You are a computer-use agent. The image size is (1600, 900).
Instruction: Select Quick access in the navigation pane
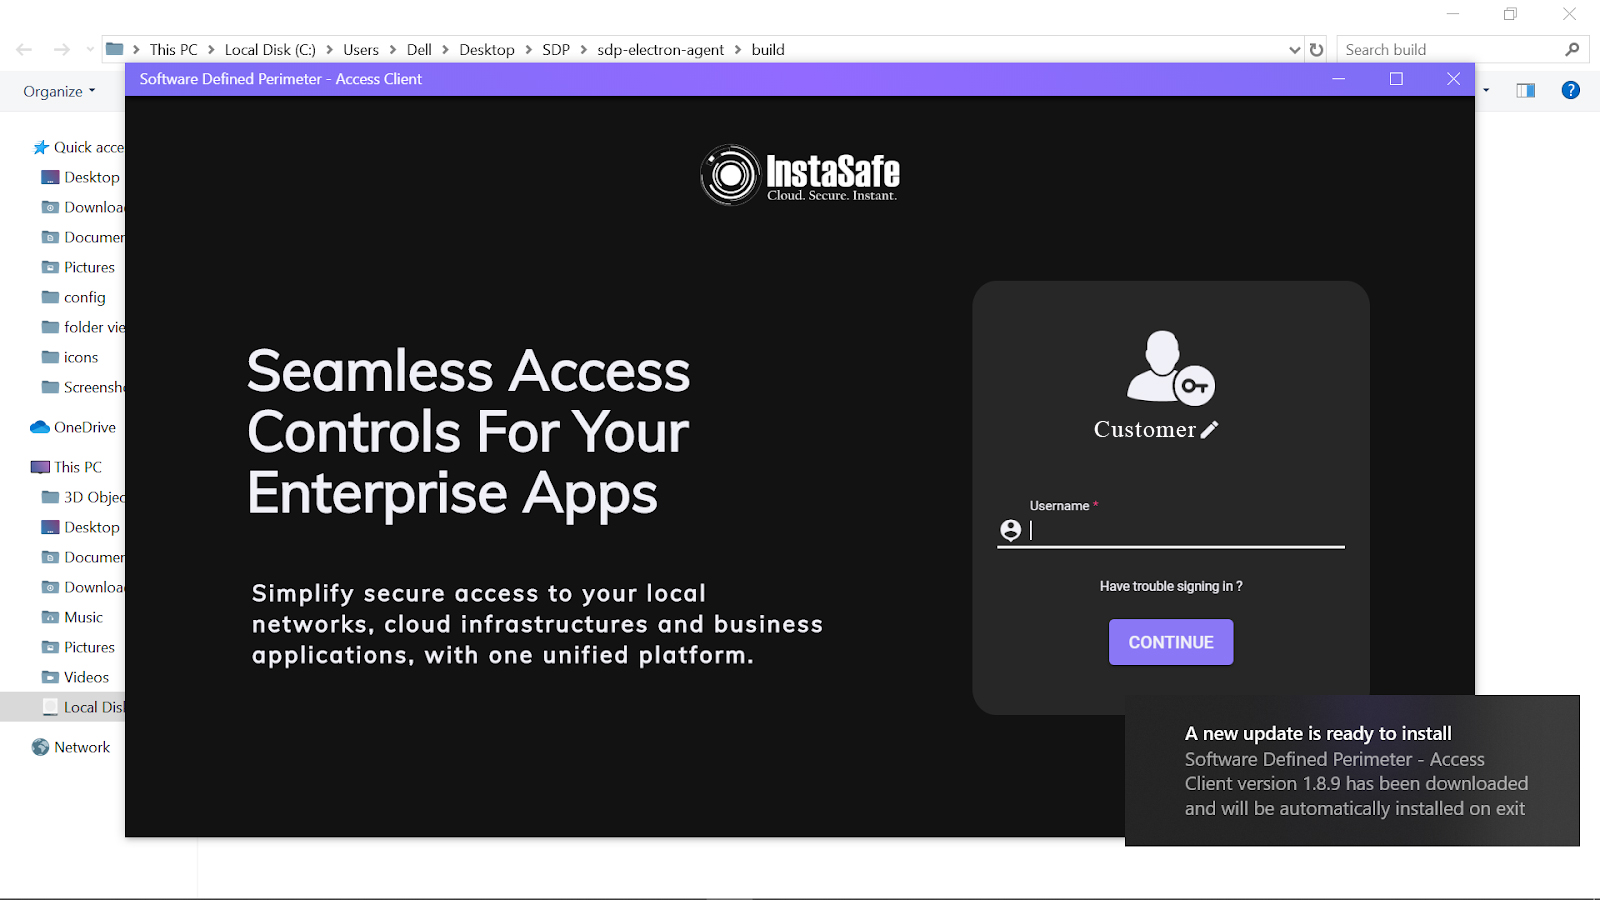[78, 147]
